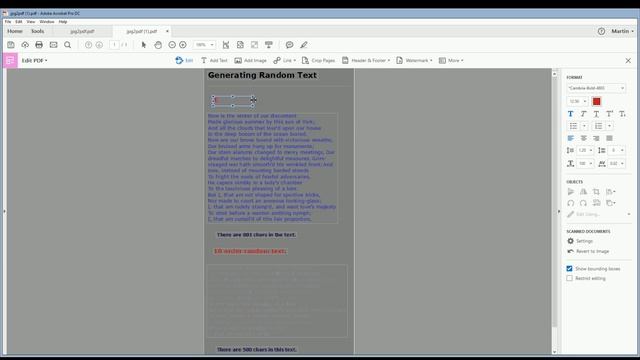Viewport: 640px width, 360px height.
Task: Apply superscript text style
Action: coord(609,114)
